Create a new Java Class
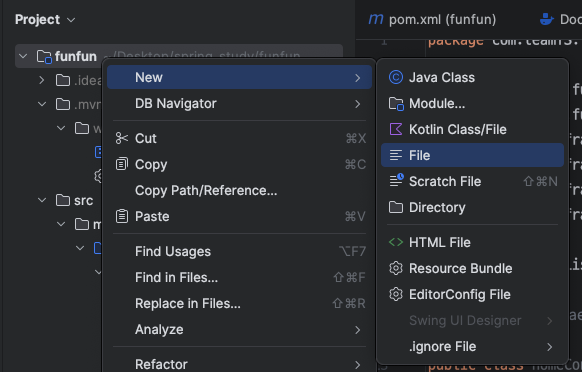This screenshot has width=582, height=372. click(x=473, y=77)
